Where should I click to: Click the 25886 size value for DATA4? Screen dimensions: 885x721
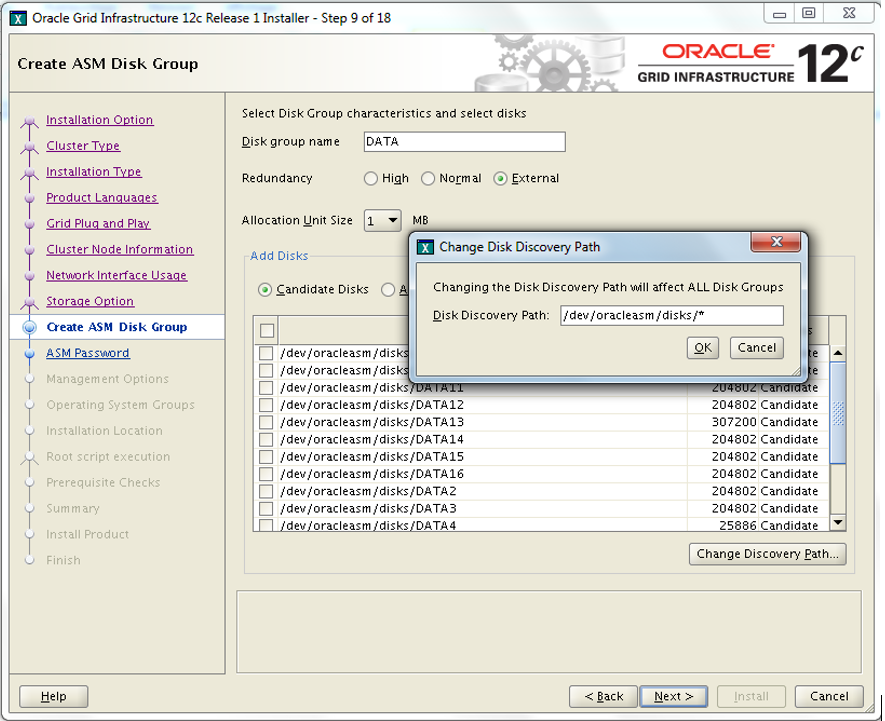(738, 526)
